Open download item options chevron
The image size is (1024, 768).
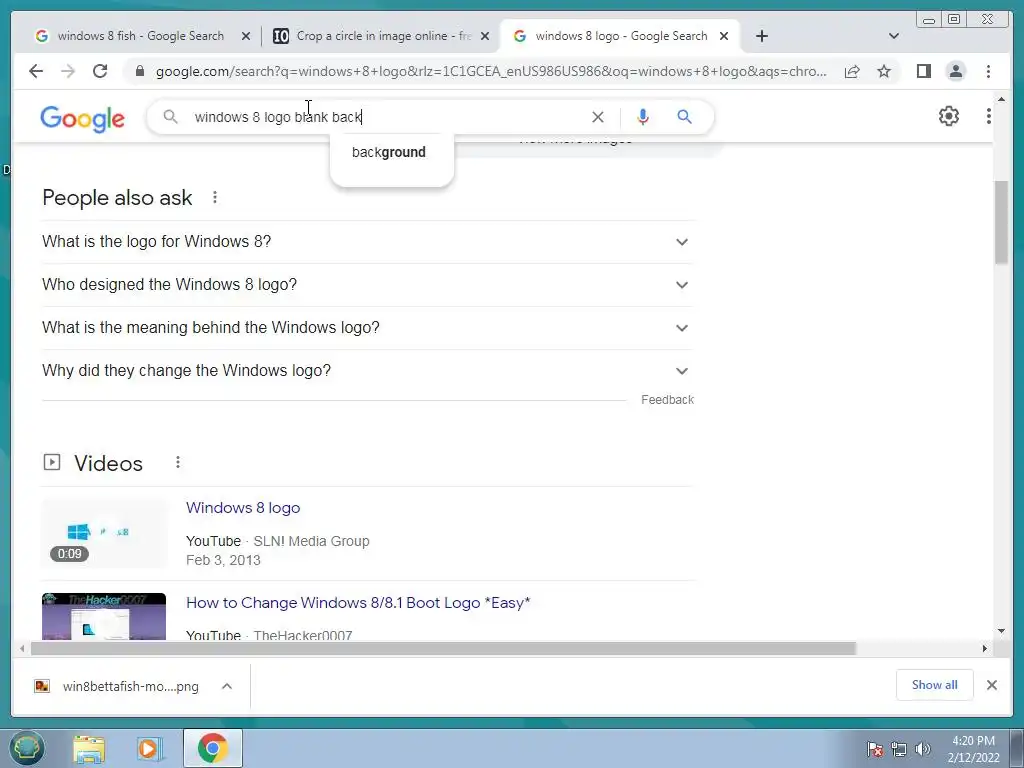pos(227,686)
